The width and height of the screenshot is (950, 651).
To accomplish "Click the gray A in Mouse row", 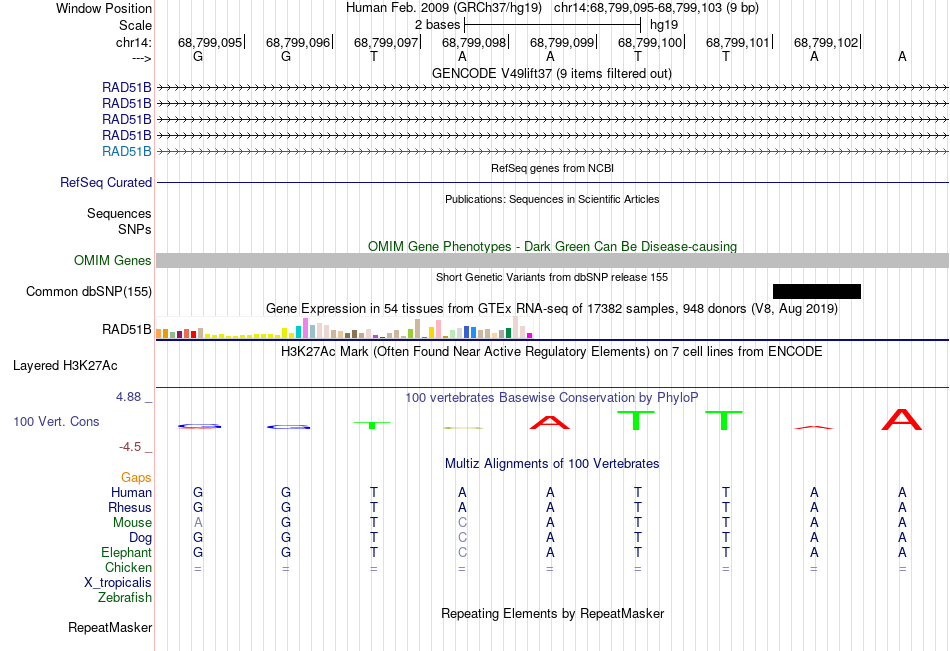I will 198,522.
